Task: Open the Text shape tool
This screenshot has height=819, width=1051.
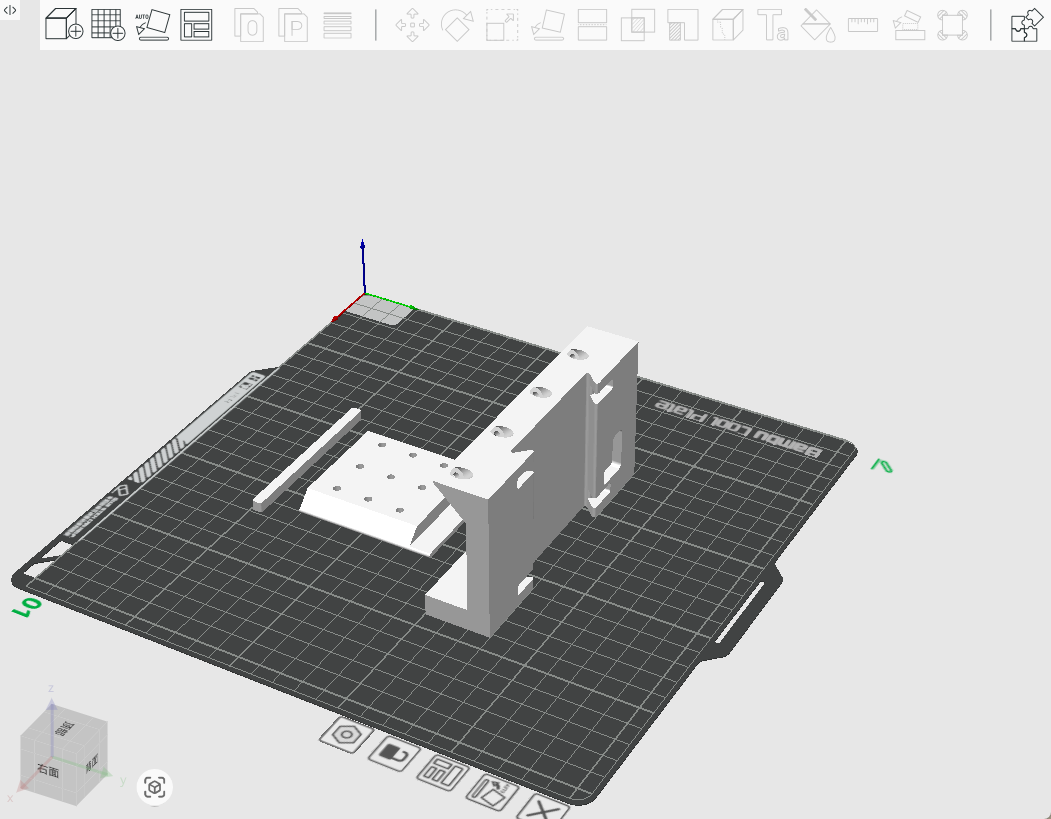Action: click(773, 25)
